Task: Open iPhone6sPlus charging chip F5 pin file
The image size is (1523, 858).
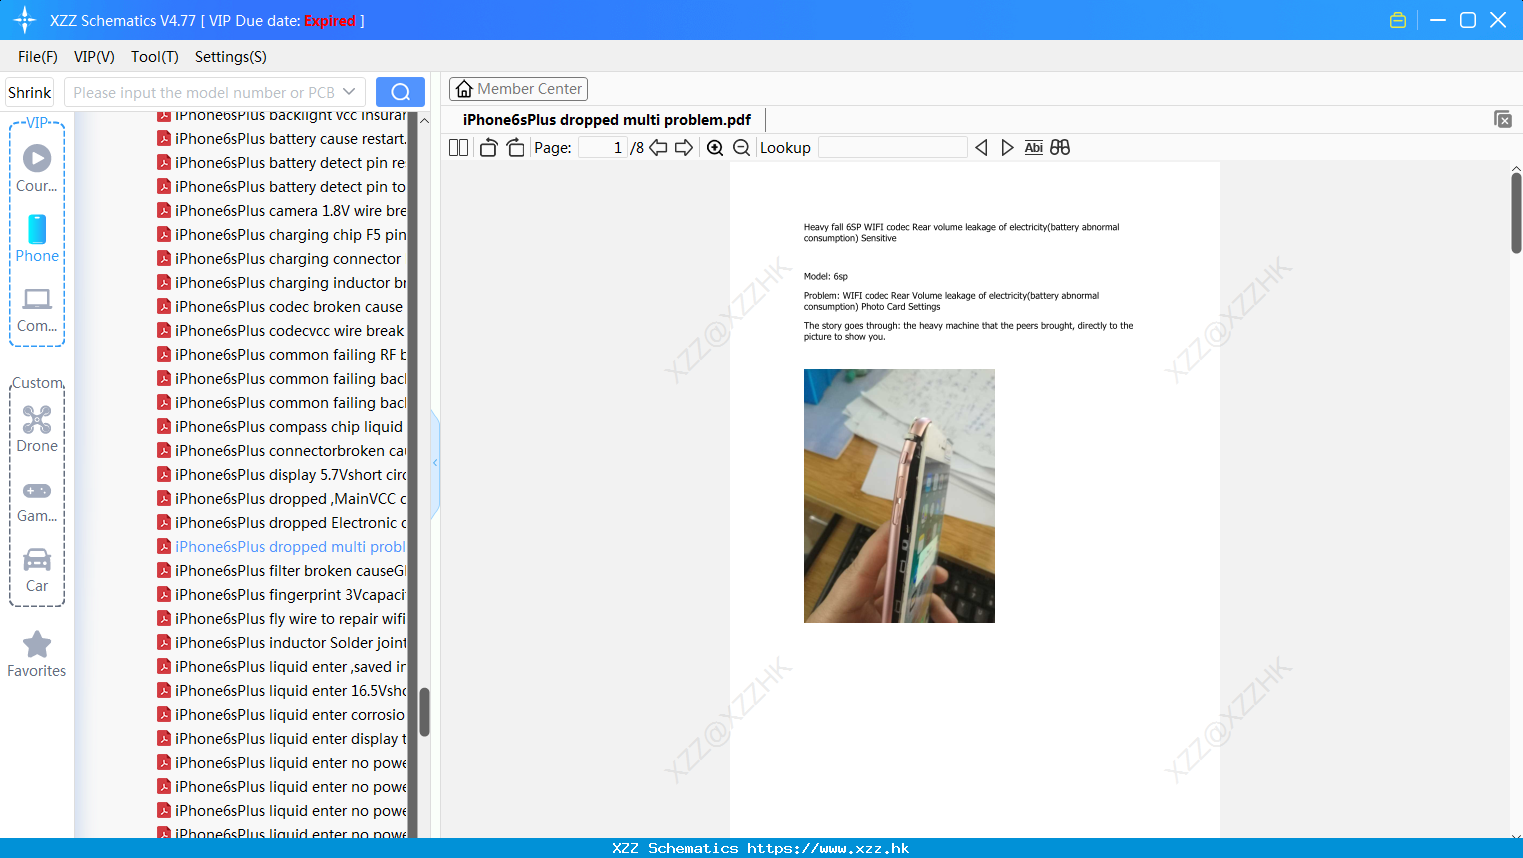Action: [x=282, y=235]
